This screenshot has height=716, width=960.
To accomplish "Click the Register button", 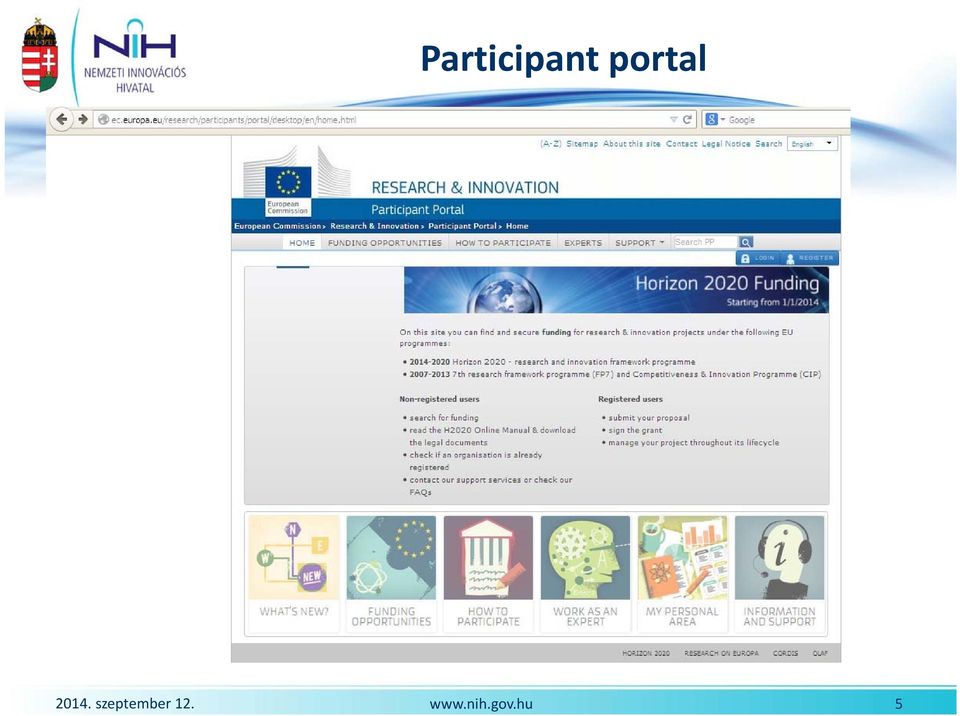I will pyautogui.click(x=809, y=258).
